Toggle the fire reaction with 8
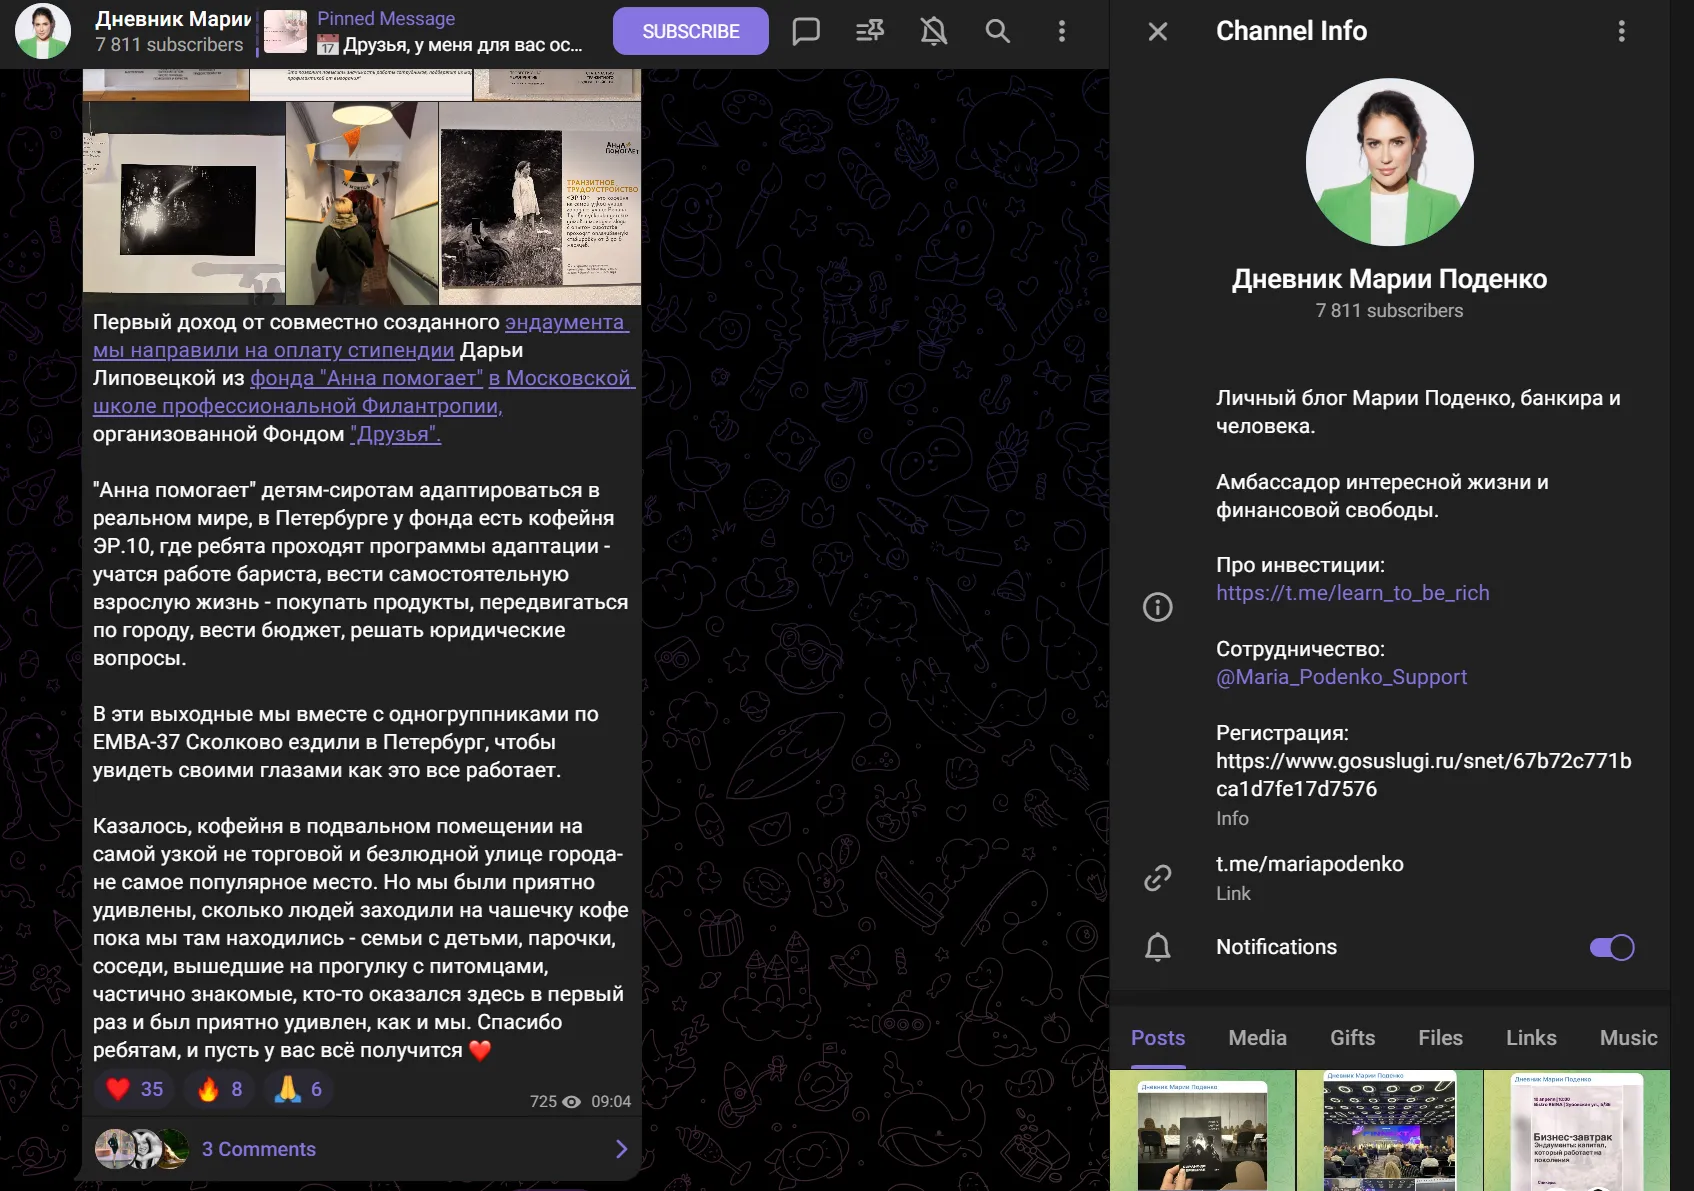The width and height of the screenshot is (1694, 1191). [220, 1089]
